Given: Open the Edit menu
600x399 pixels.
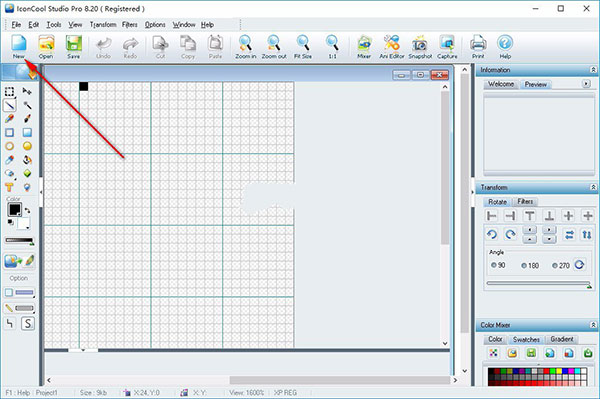Looking at the screenshot, I should 34,25.
